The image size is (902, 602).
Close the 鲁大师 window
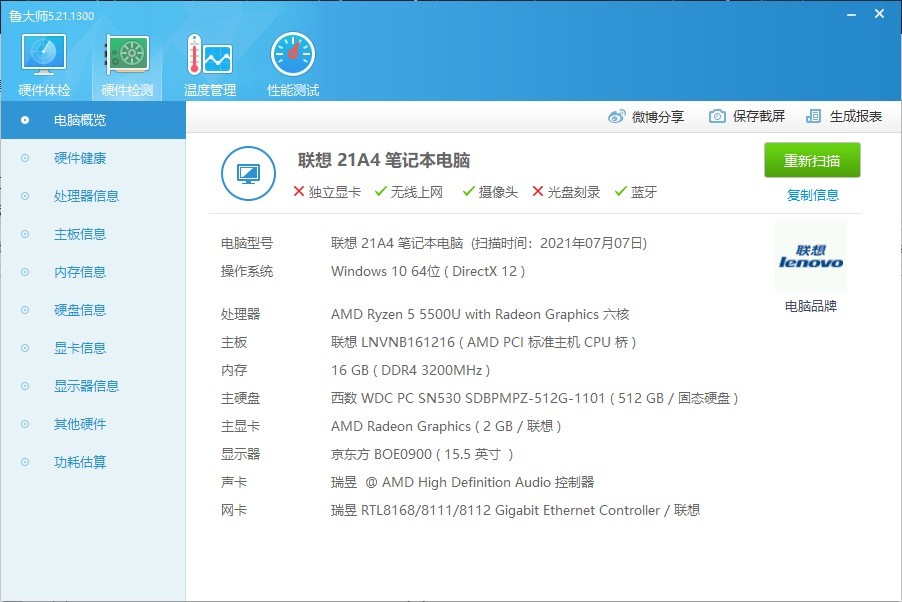click(x=880, y=14)
